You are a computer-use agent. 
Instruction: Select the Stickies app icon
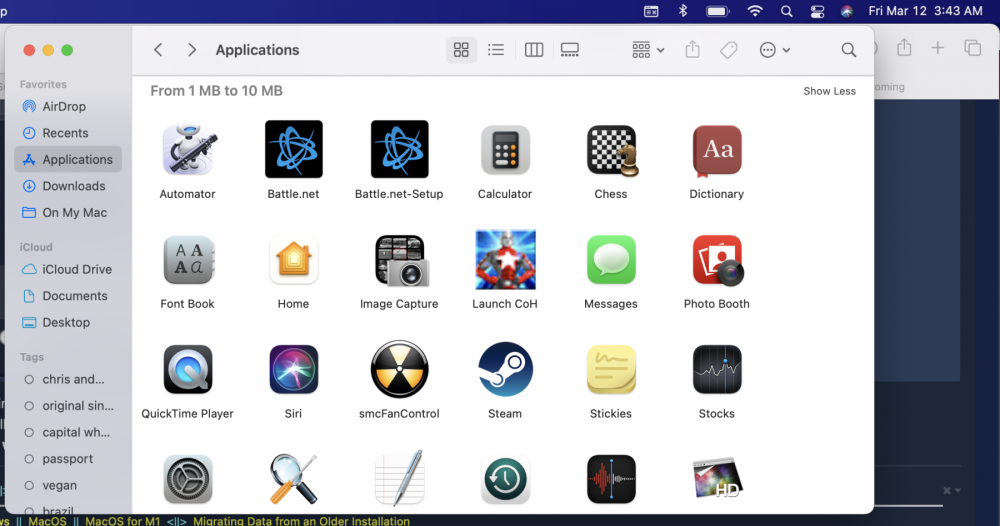(x=611, y=370)
